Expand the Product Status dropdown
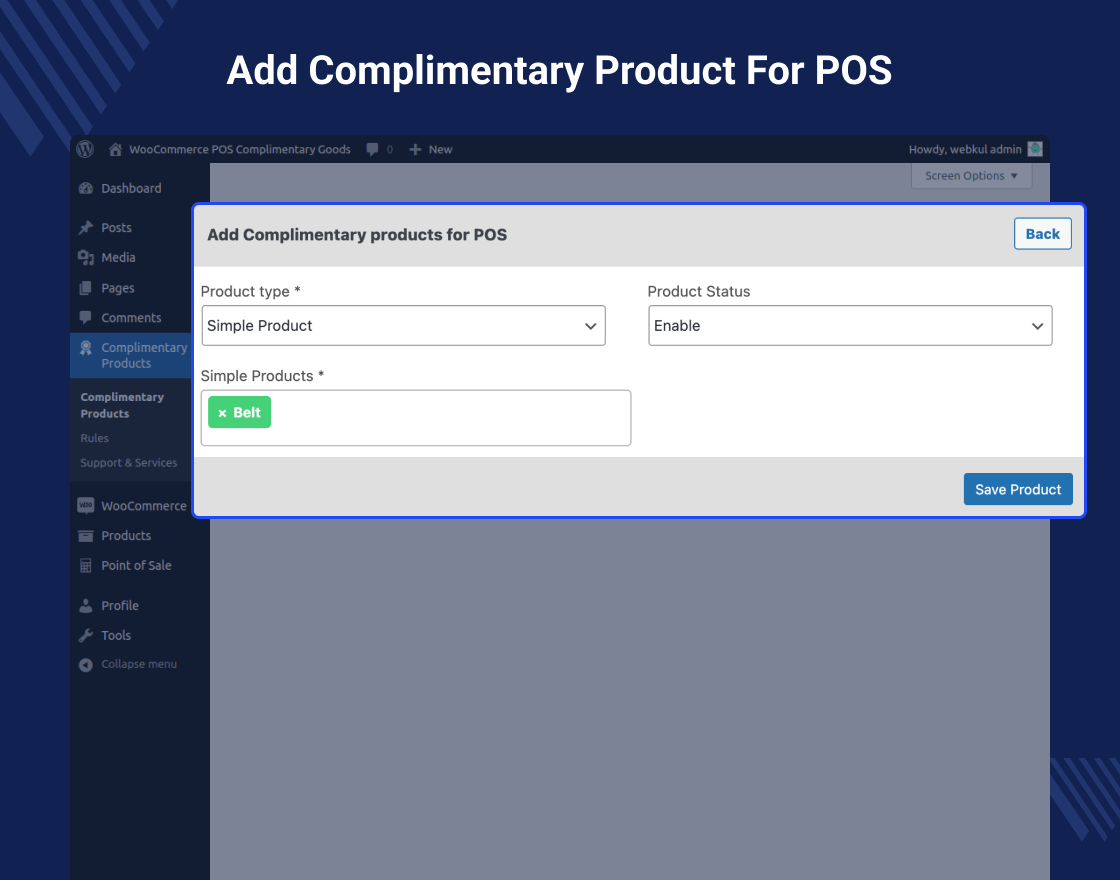This screenshot has width=1120, height=880. (x=850, y=325)
